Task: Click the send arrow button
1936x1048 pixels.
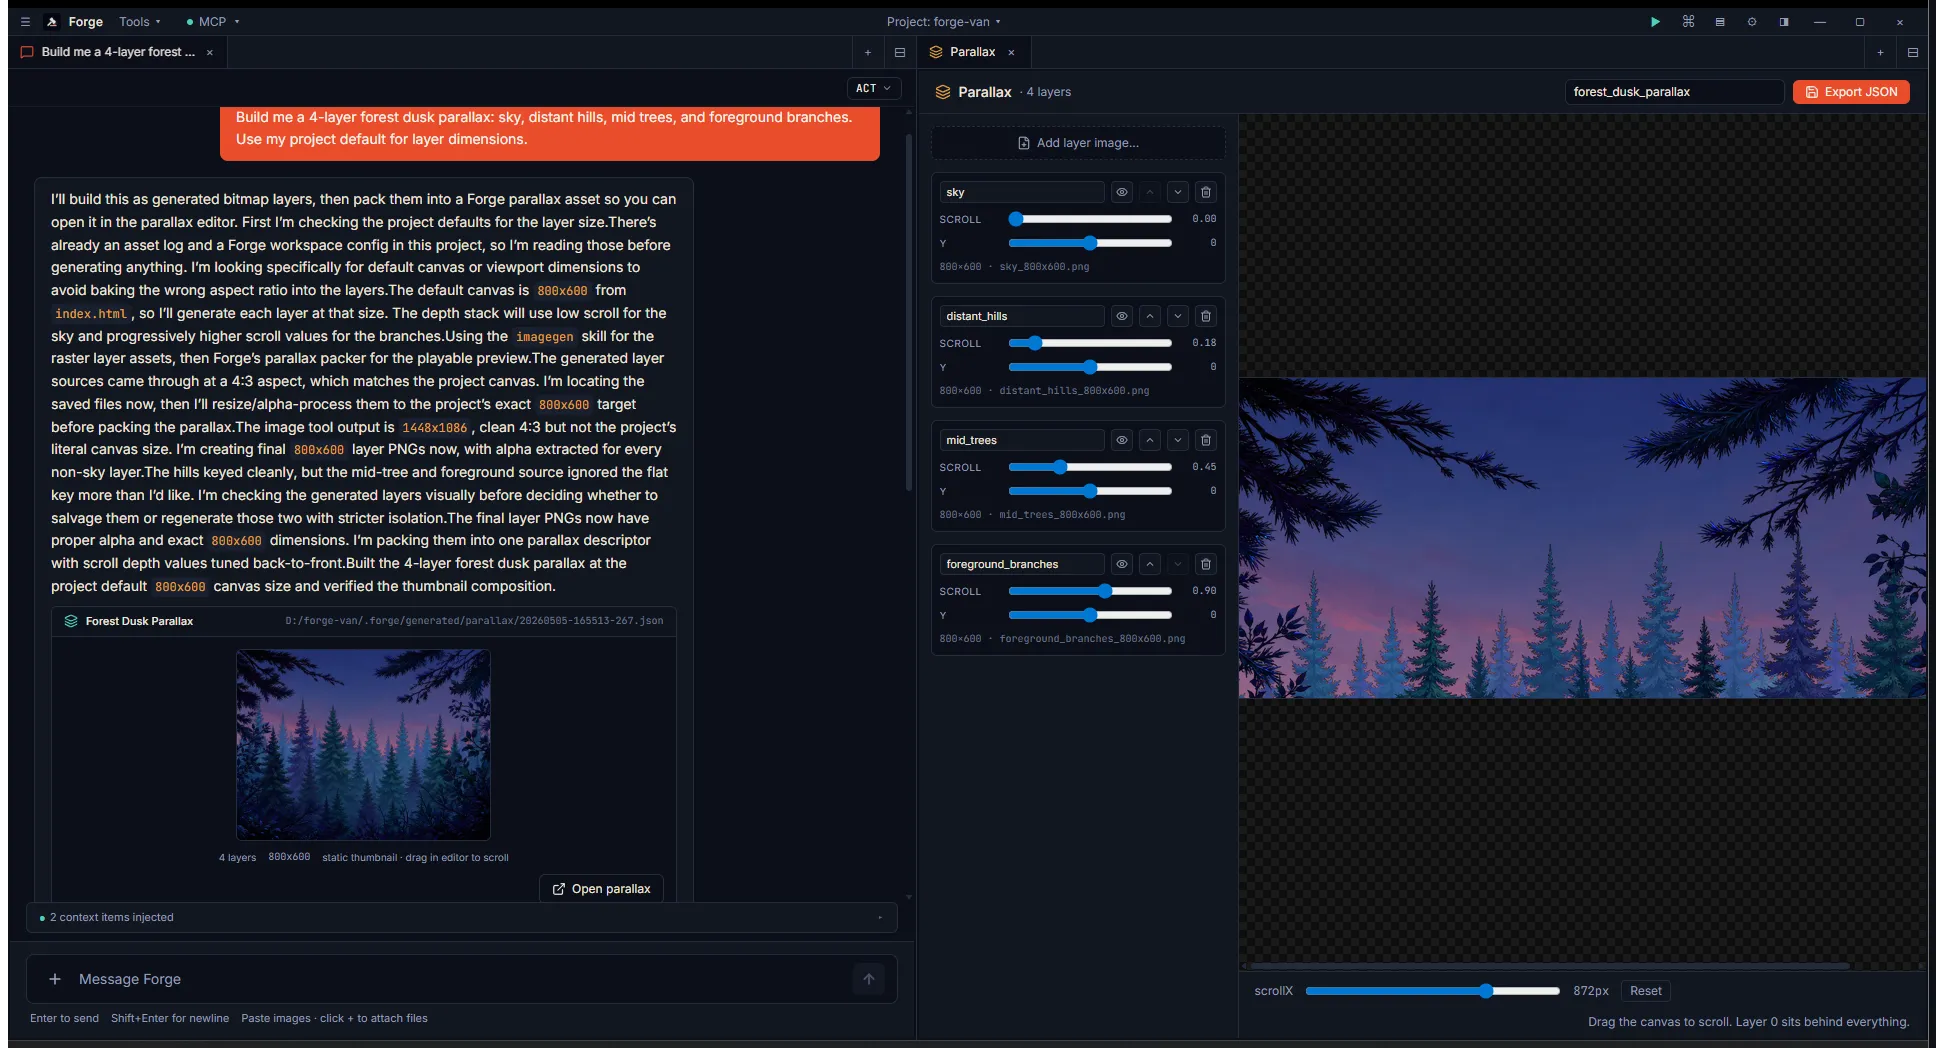Action: pos(869,979)
